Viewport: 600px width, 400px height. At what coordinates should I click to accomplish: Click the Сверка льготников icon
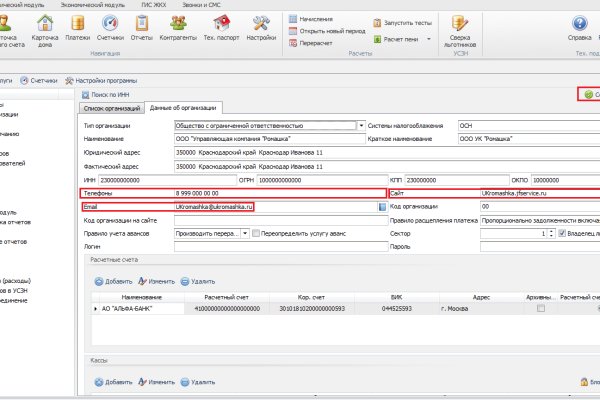460,28
